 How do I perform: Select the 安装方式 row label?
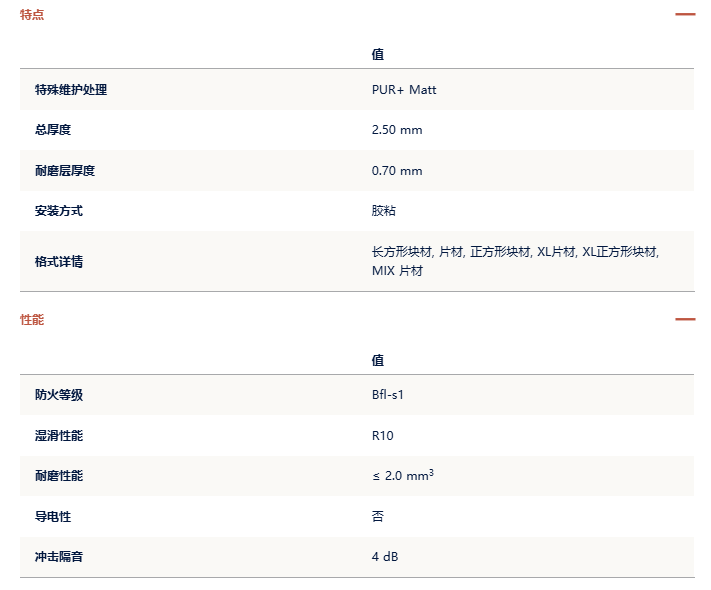click(x=59, y=211)
